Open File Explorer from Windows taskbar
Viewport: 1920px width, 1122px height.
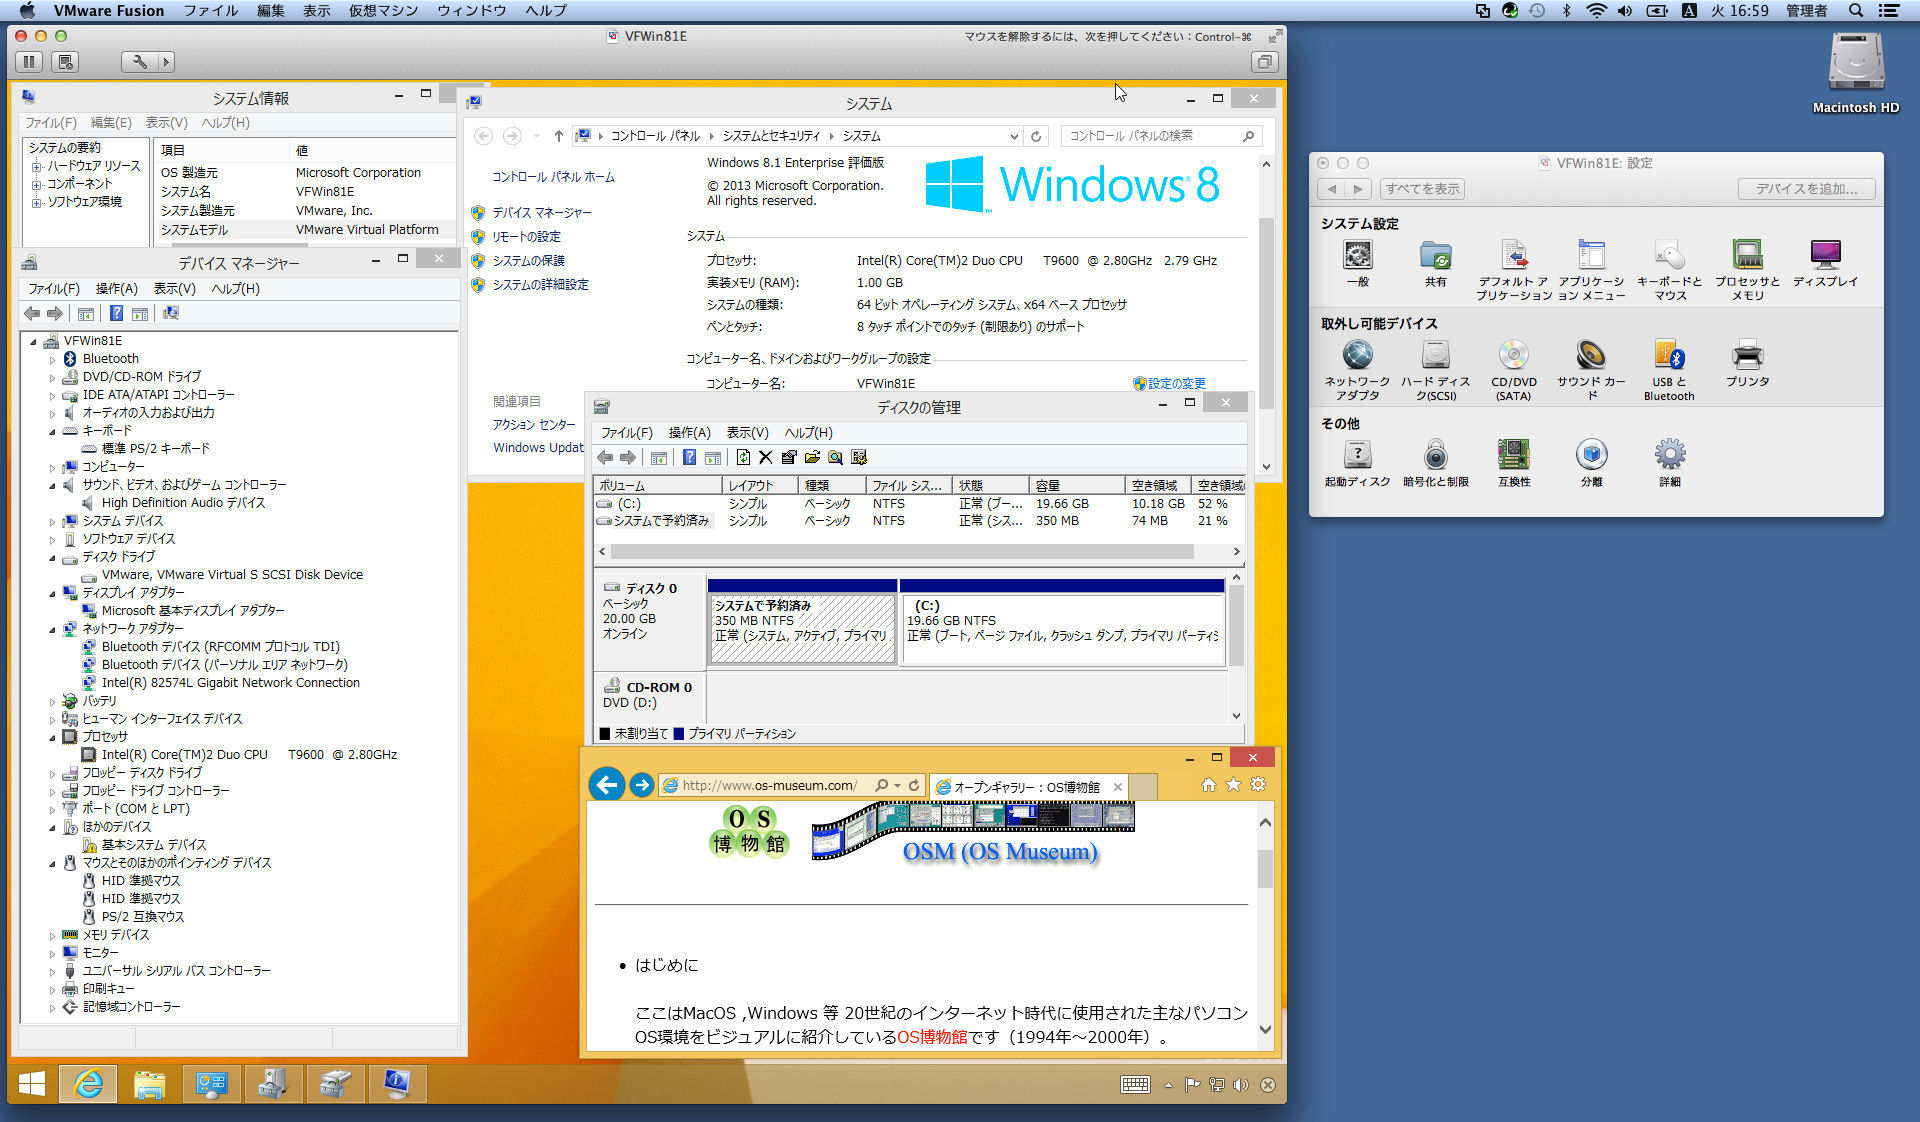(x=150, y=1084)
